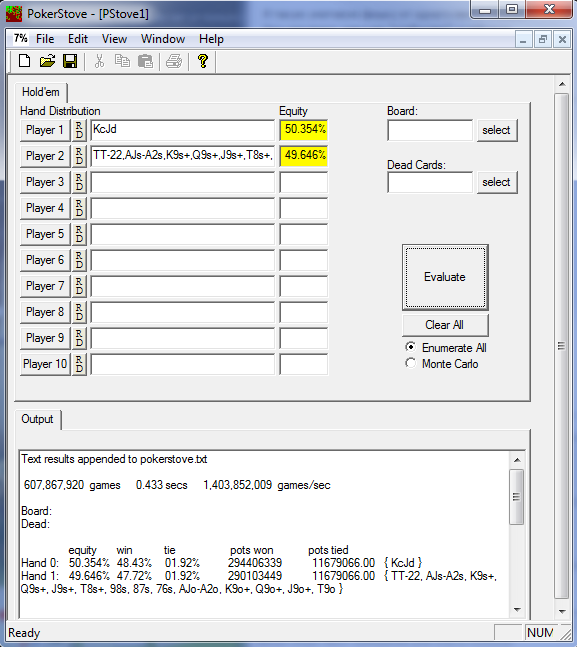
Task: Click the Clear All button
Action: [x=445, y=325]
